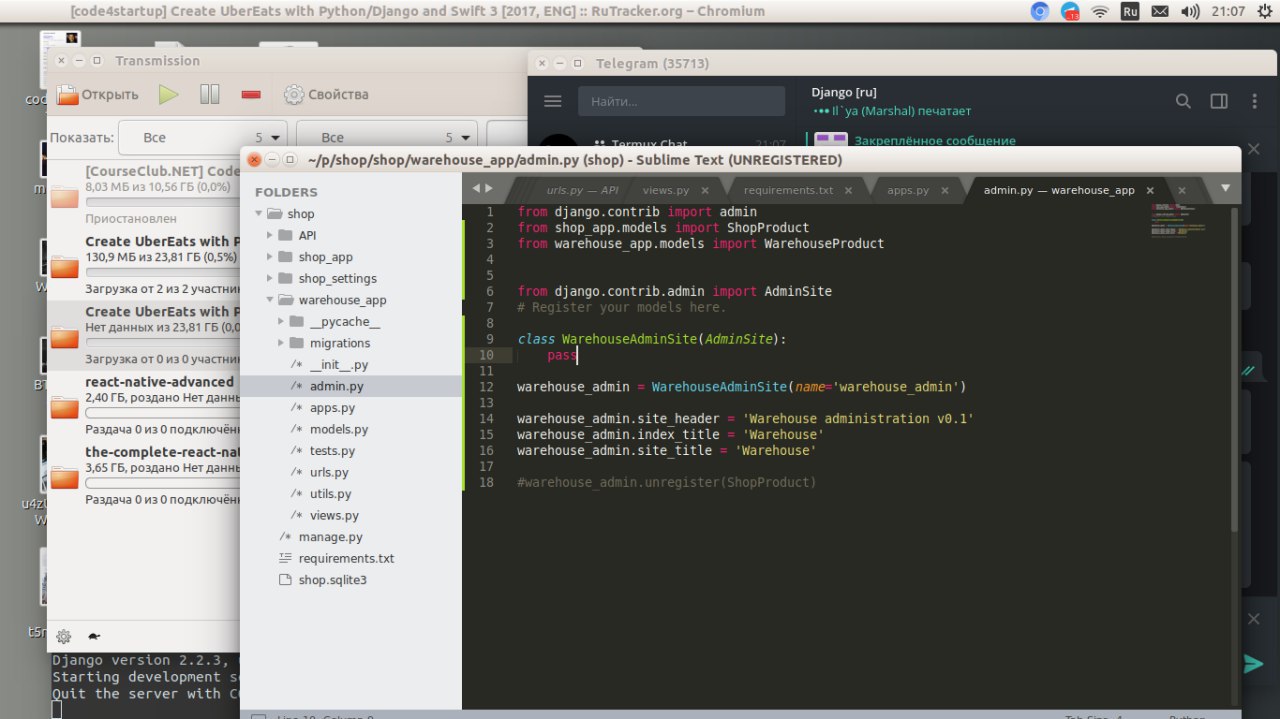1280x719 pixels.
Task: Switch to urls.py — API tab
Action: 582,190
